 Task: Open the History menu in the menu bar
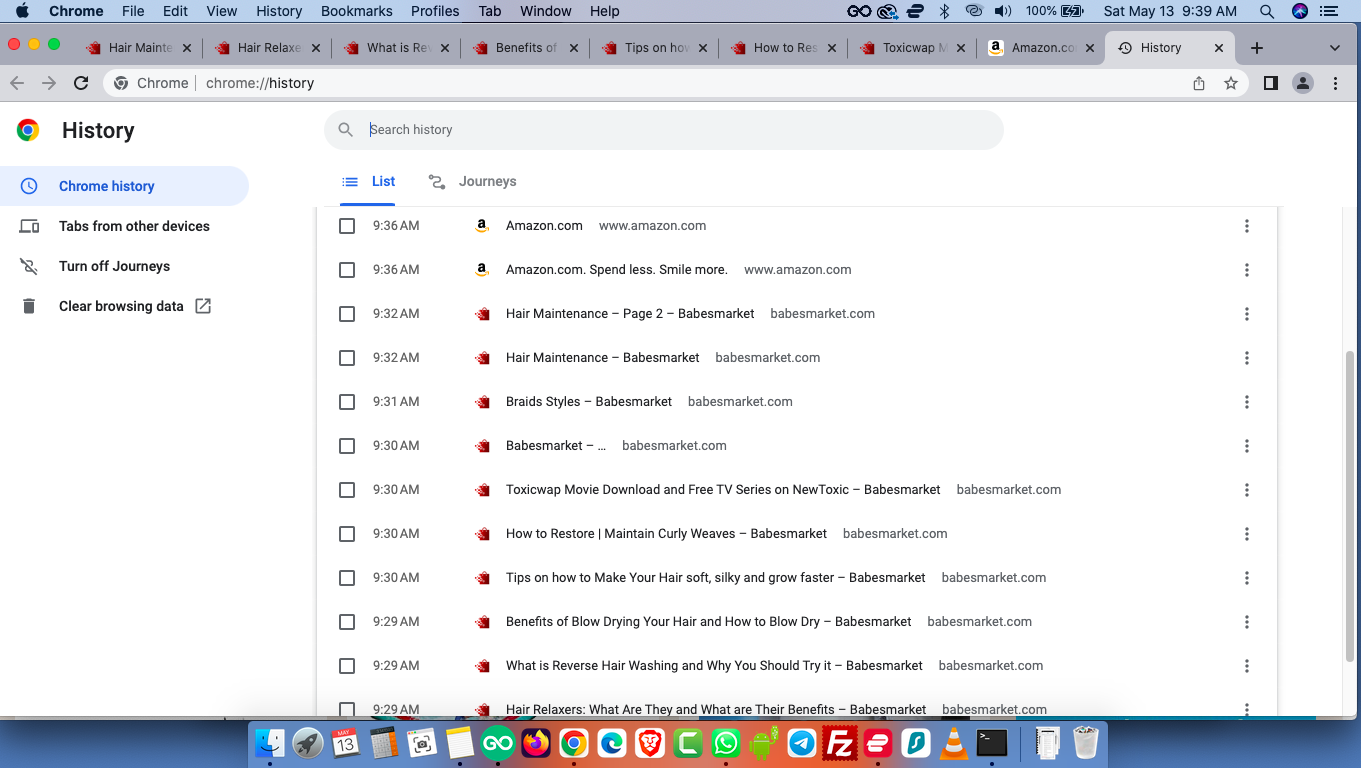[278, 11]
